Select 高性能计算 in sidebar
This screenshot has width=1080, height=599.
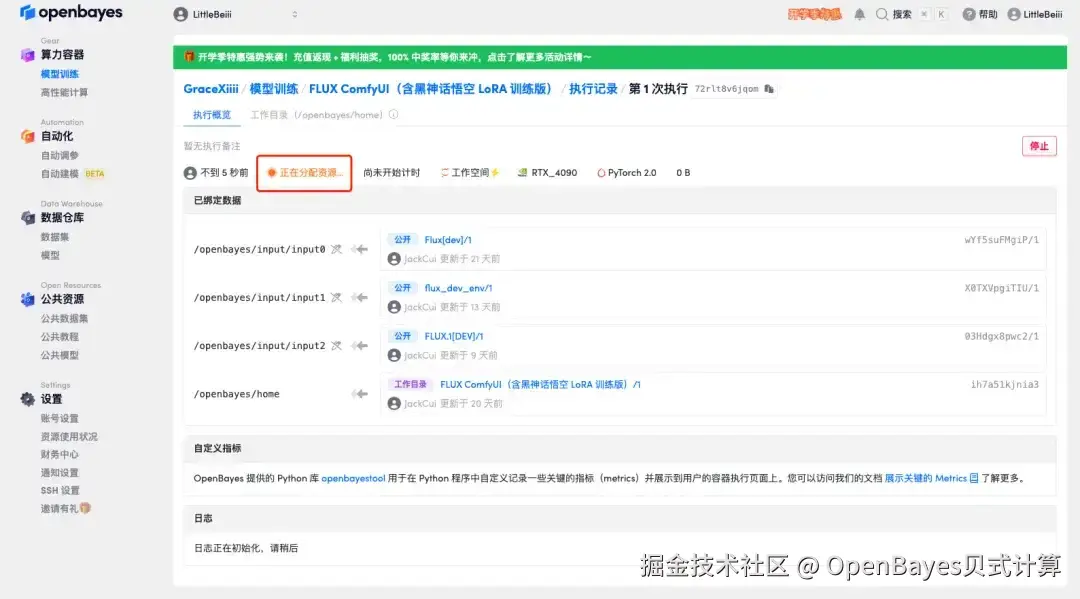coord(64,92)
